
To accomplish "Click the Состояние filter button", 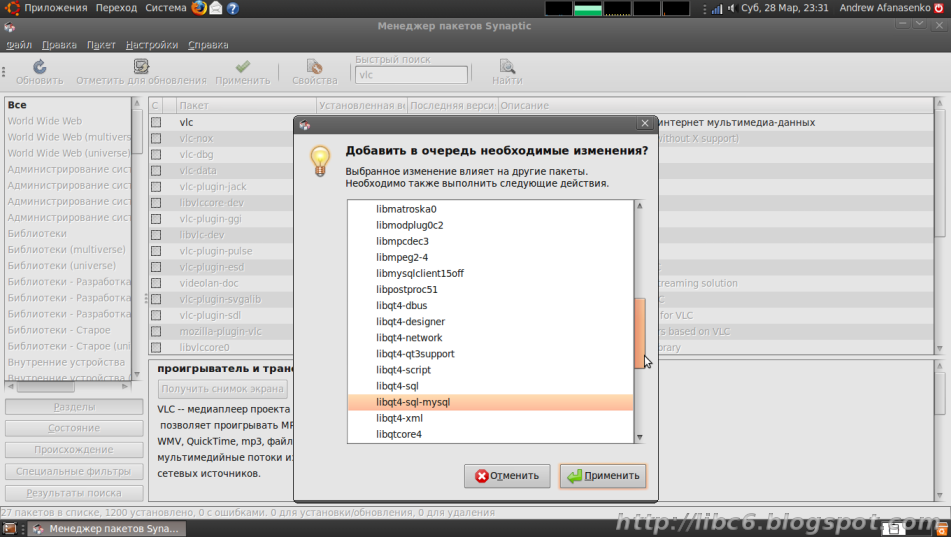I will (74, 428).
